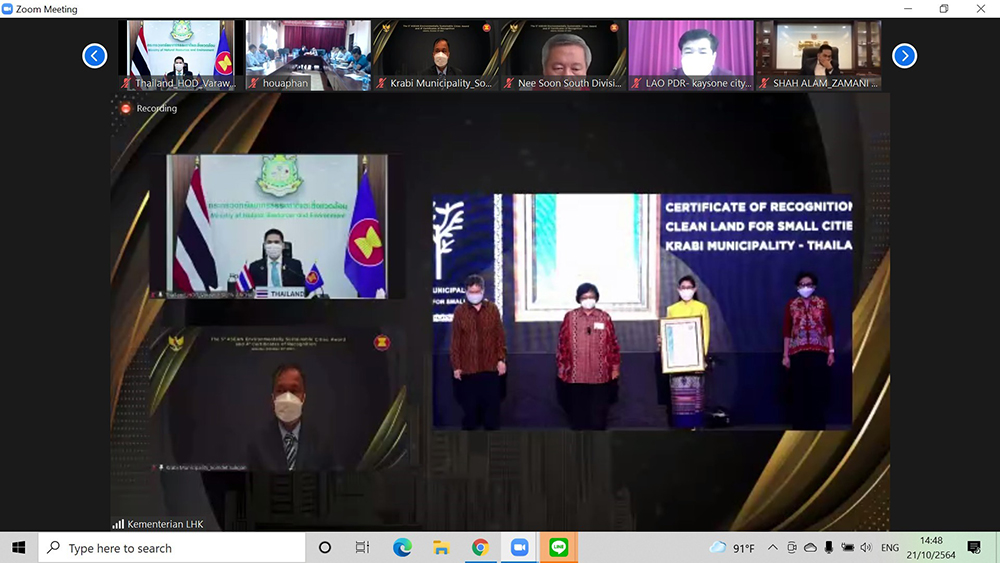This screenshot has height=563, width=1000.
Task: Click the taskbar search box
Action: (x=172, y=548)
